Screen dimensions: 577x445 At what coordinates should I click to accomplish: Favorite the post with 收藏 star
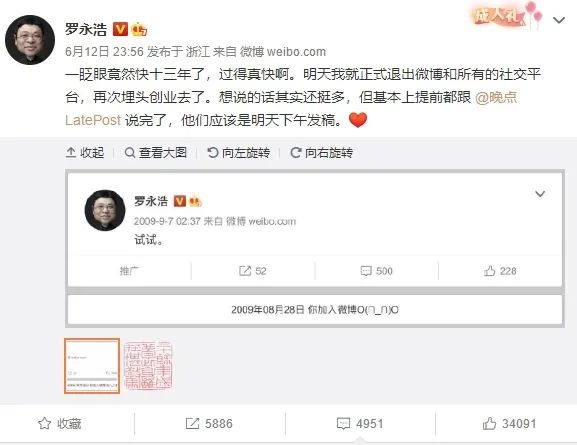[60, 424]
